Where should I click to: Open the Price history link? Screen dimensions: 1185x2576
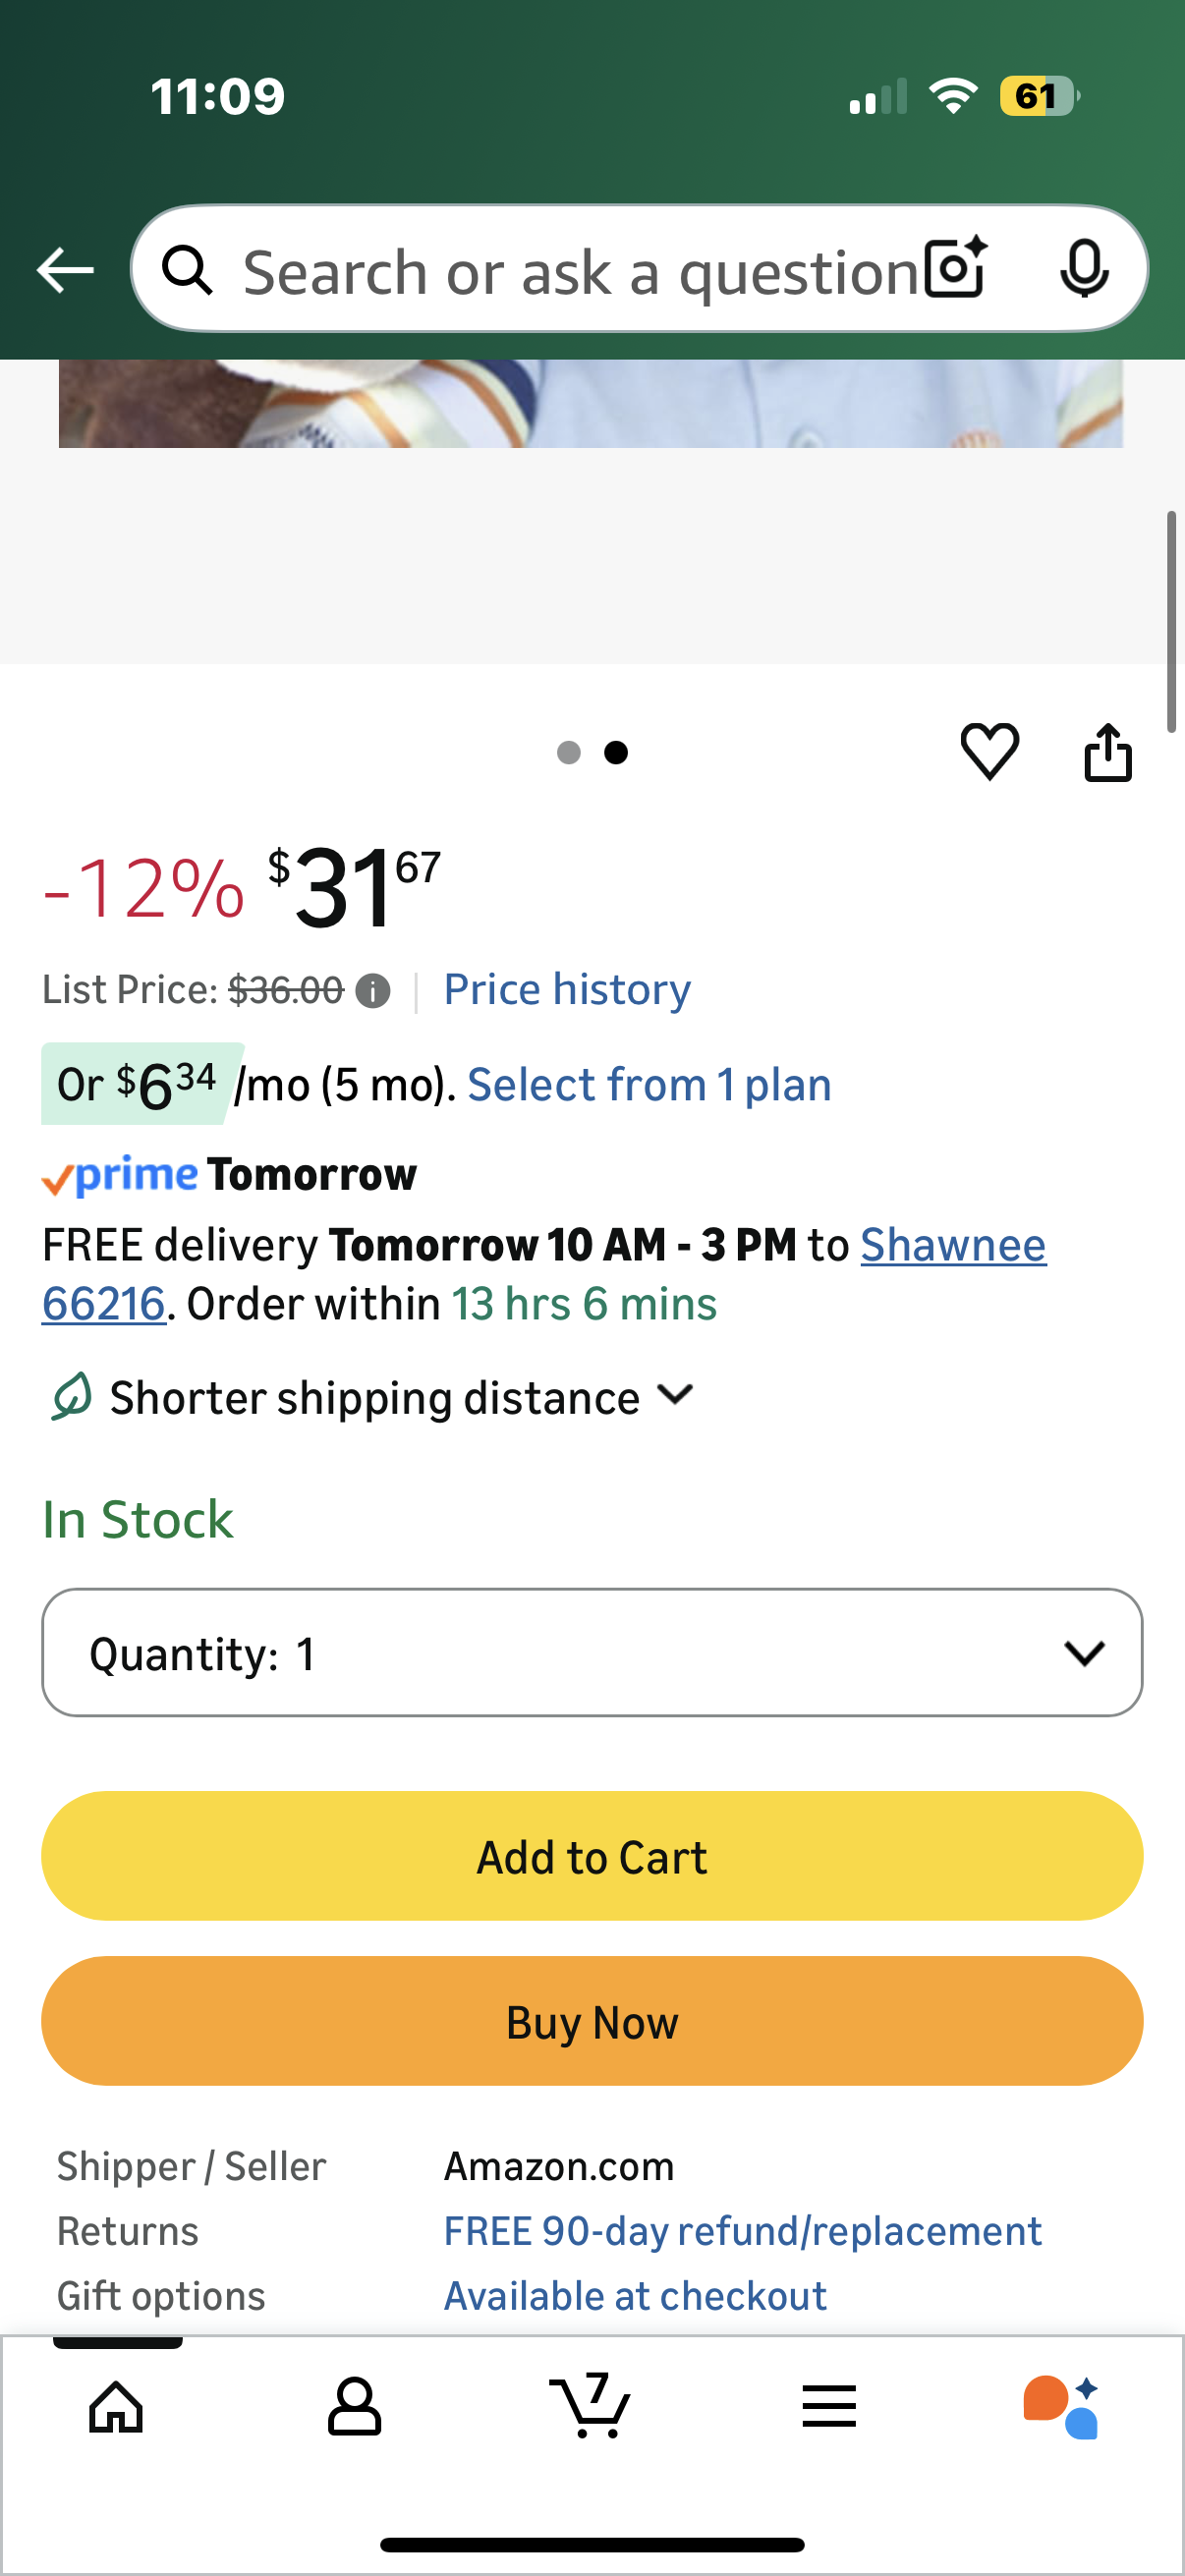click(x=567, y=990)
